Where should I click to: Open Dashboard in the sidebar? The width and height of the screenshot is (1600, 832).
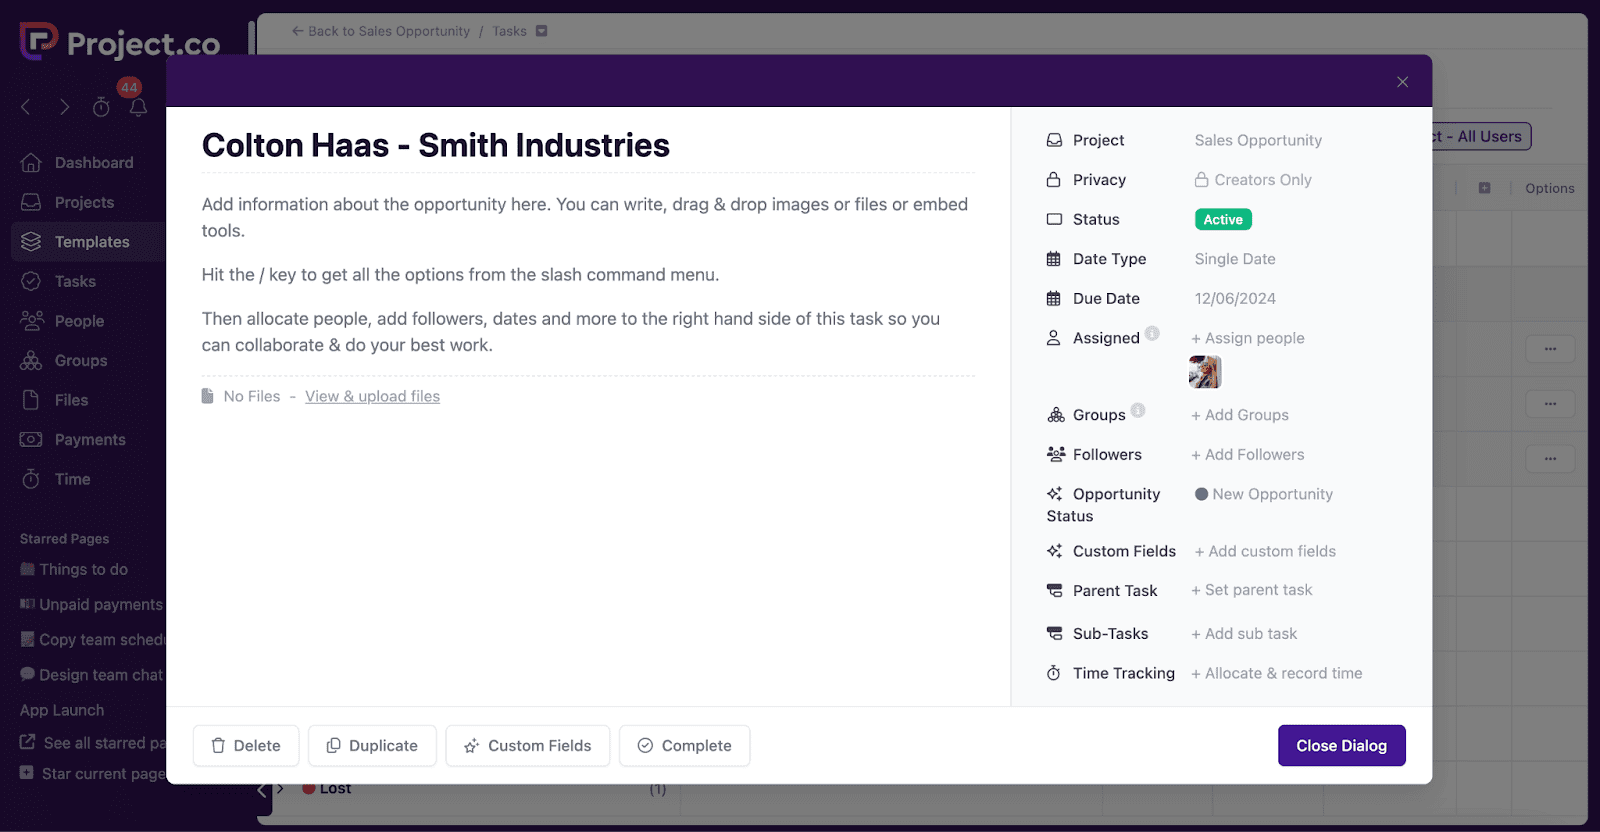click(93, 163)
